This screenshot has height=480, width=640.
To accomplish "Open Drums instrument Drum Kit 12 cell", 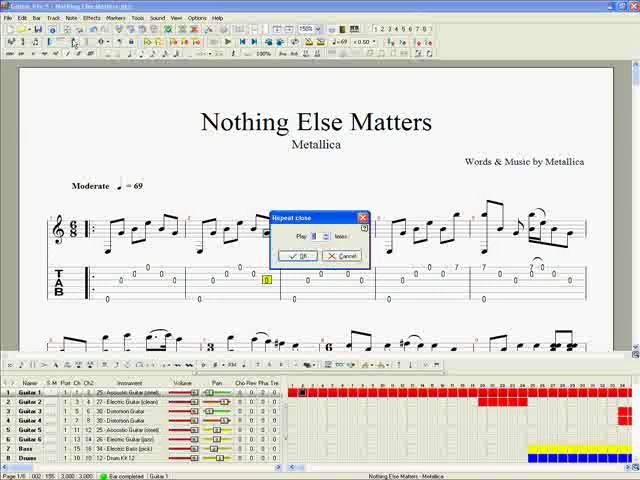I will (130, 458).
